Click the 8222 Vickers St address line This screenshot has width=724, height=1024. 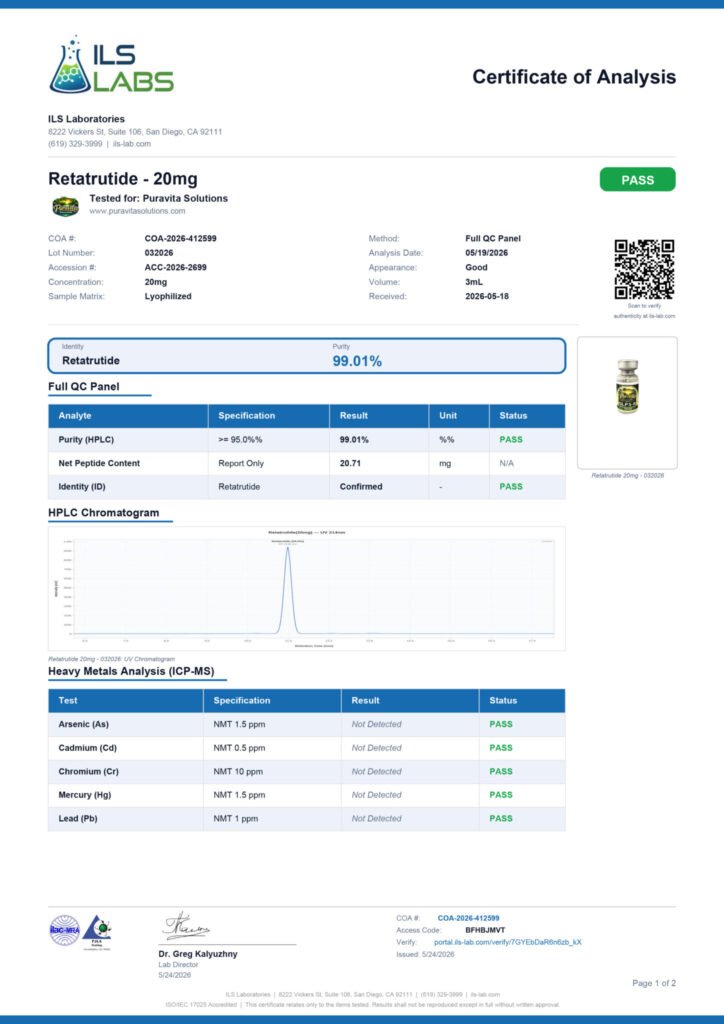135,131
